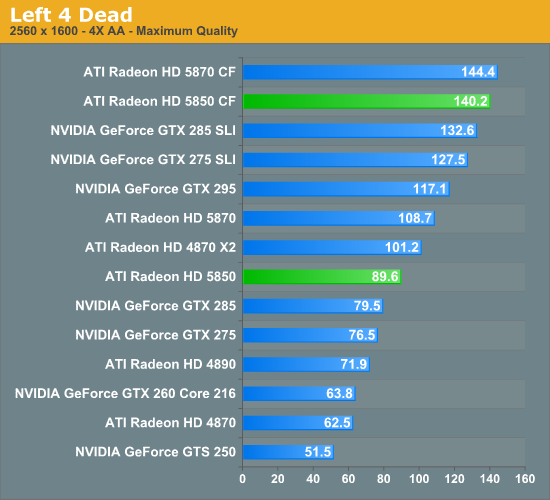550x500 pixels.
Task: Select the 'NVIDIA GeForce GTX 275' single-card label
Action: pyautogui.click(x=155, y=335)
